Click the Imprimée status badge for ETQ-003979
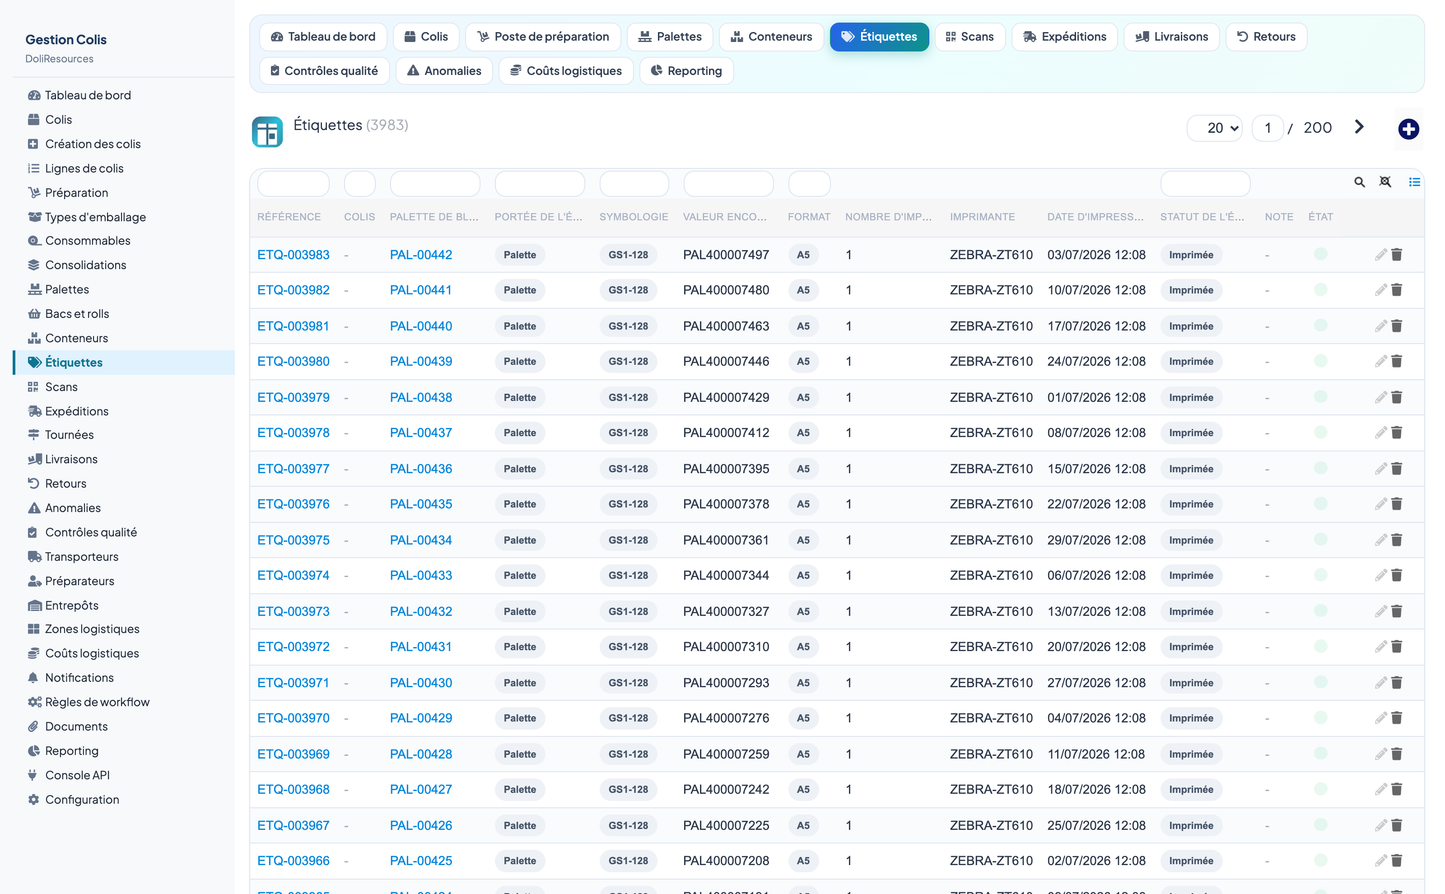This screenshot has width=1445, height=894. click(x=1191, y=398)
